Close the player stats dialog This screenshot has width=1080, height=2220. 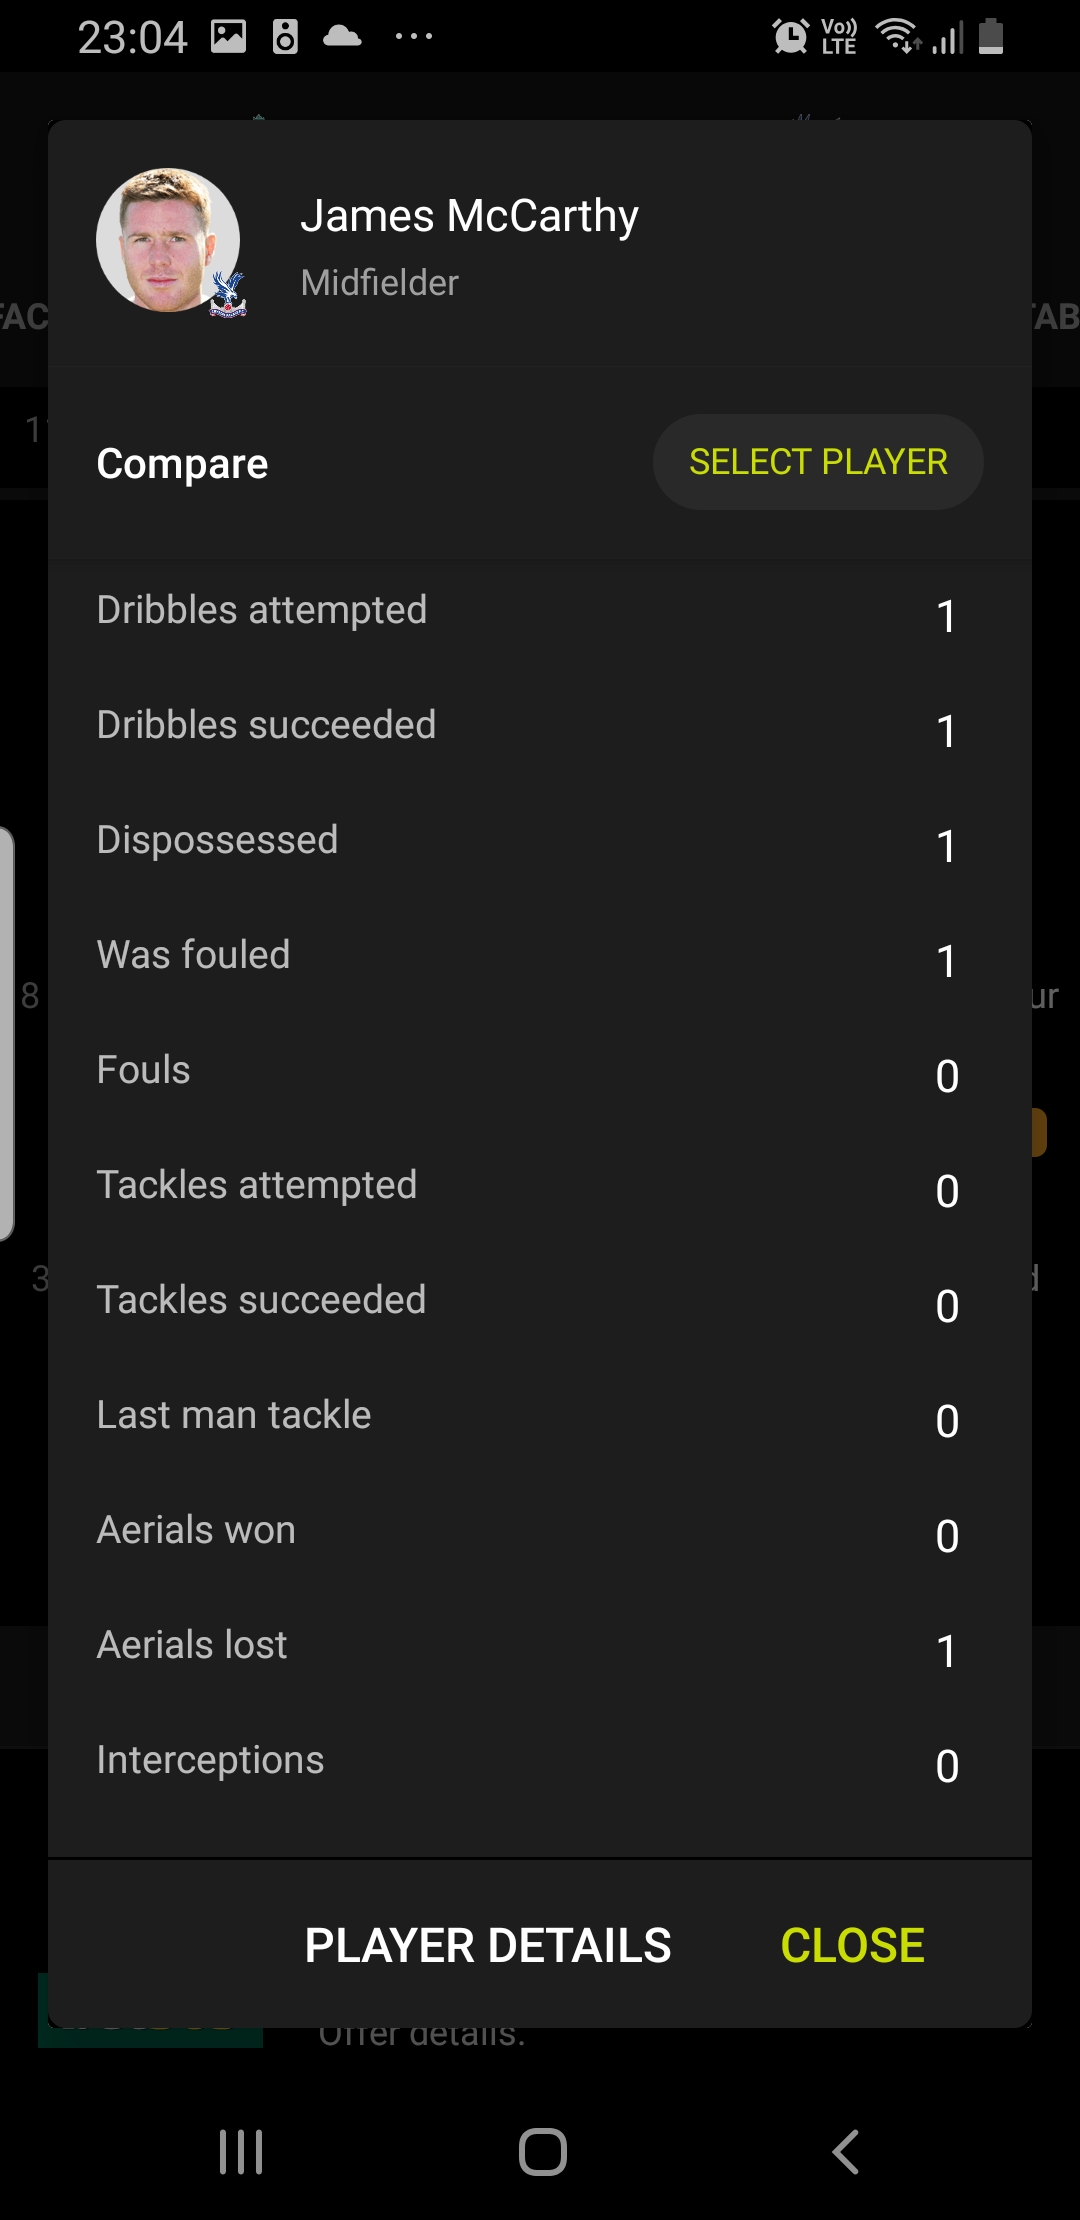pos(852,1945)
